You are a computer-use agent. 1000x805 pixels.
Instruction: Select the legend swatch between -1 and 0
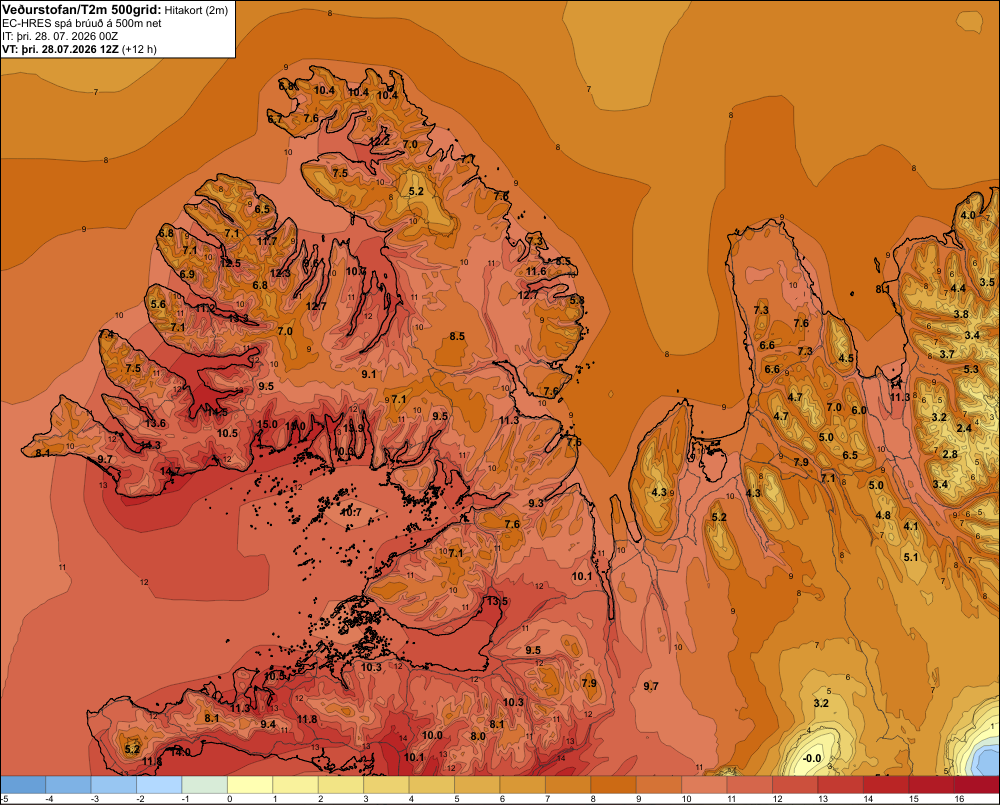[205, 785]
